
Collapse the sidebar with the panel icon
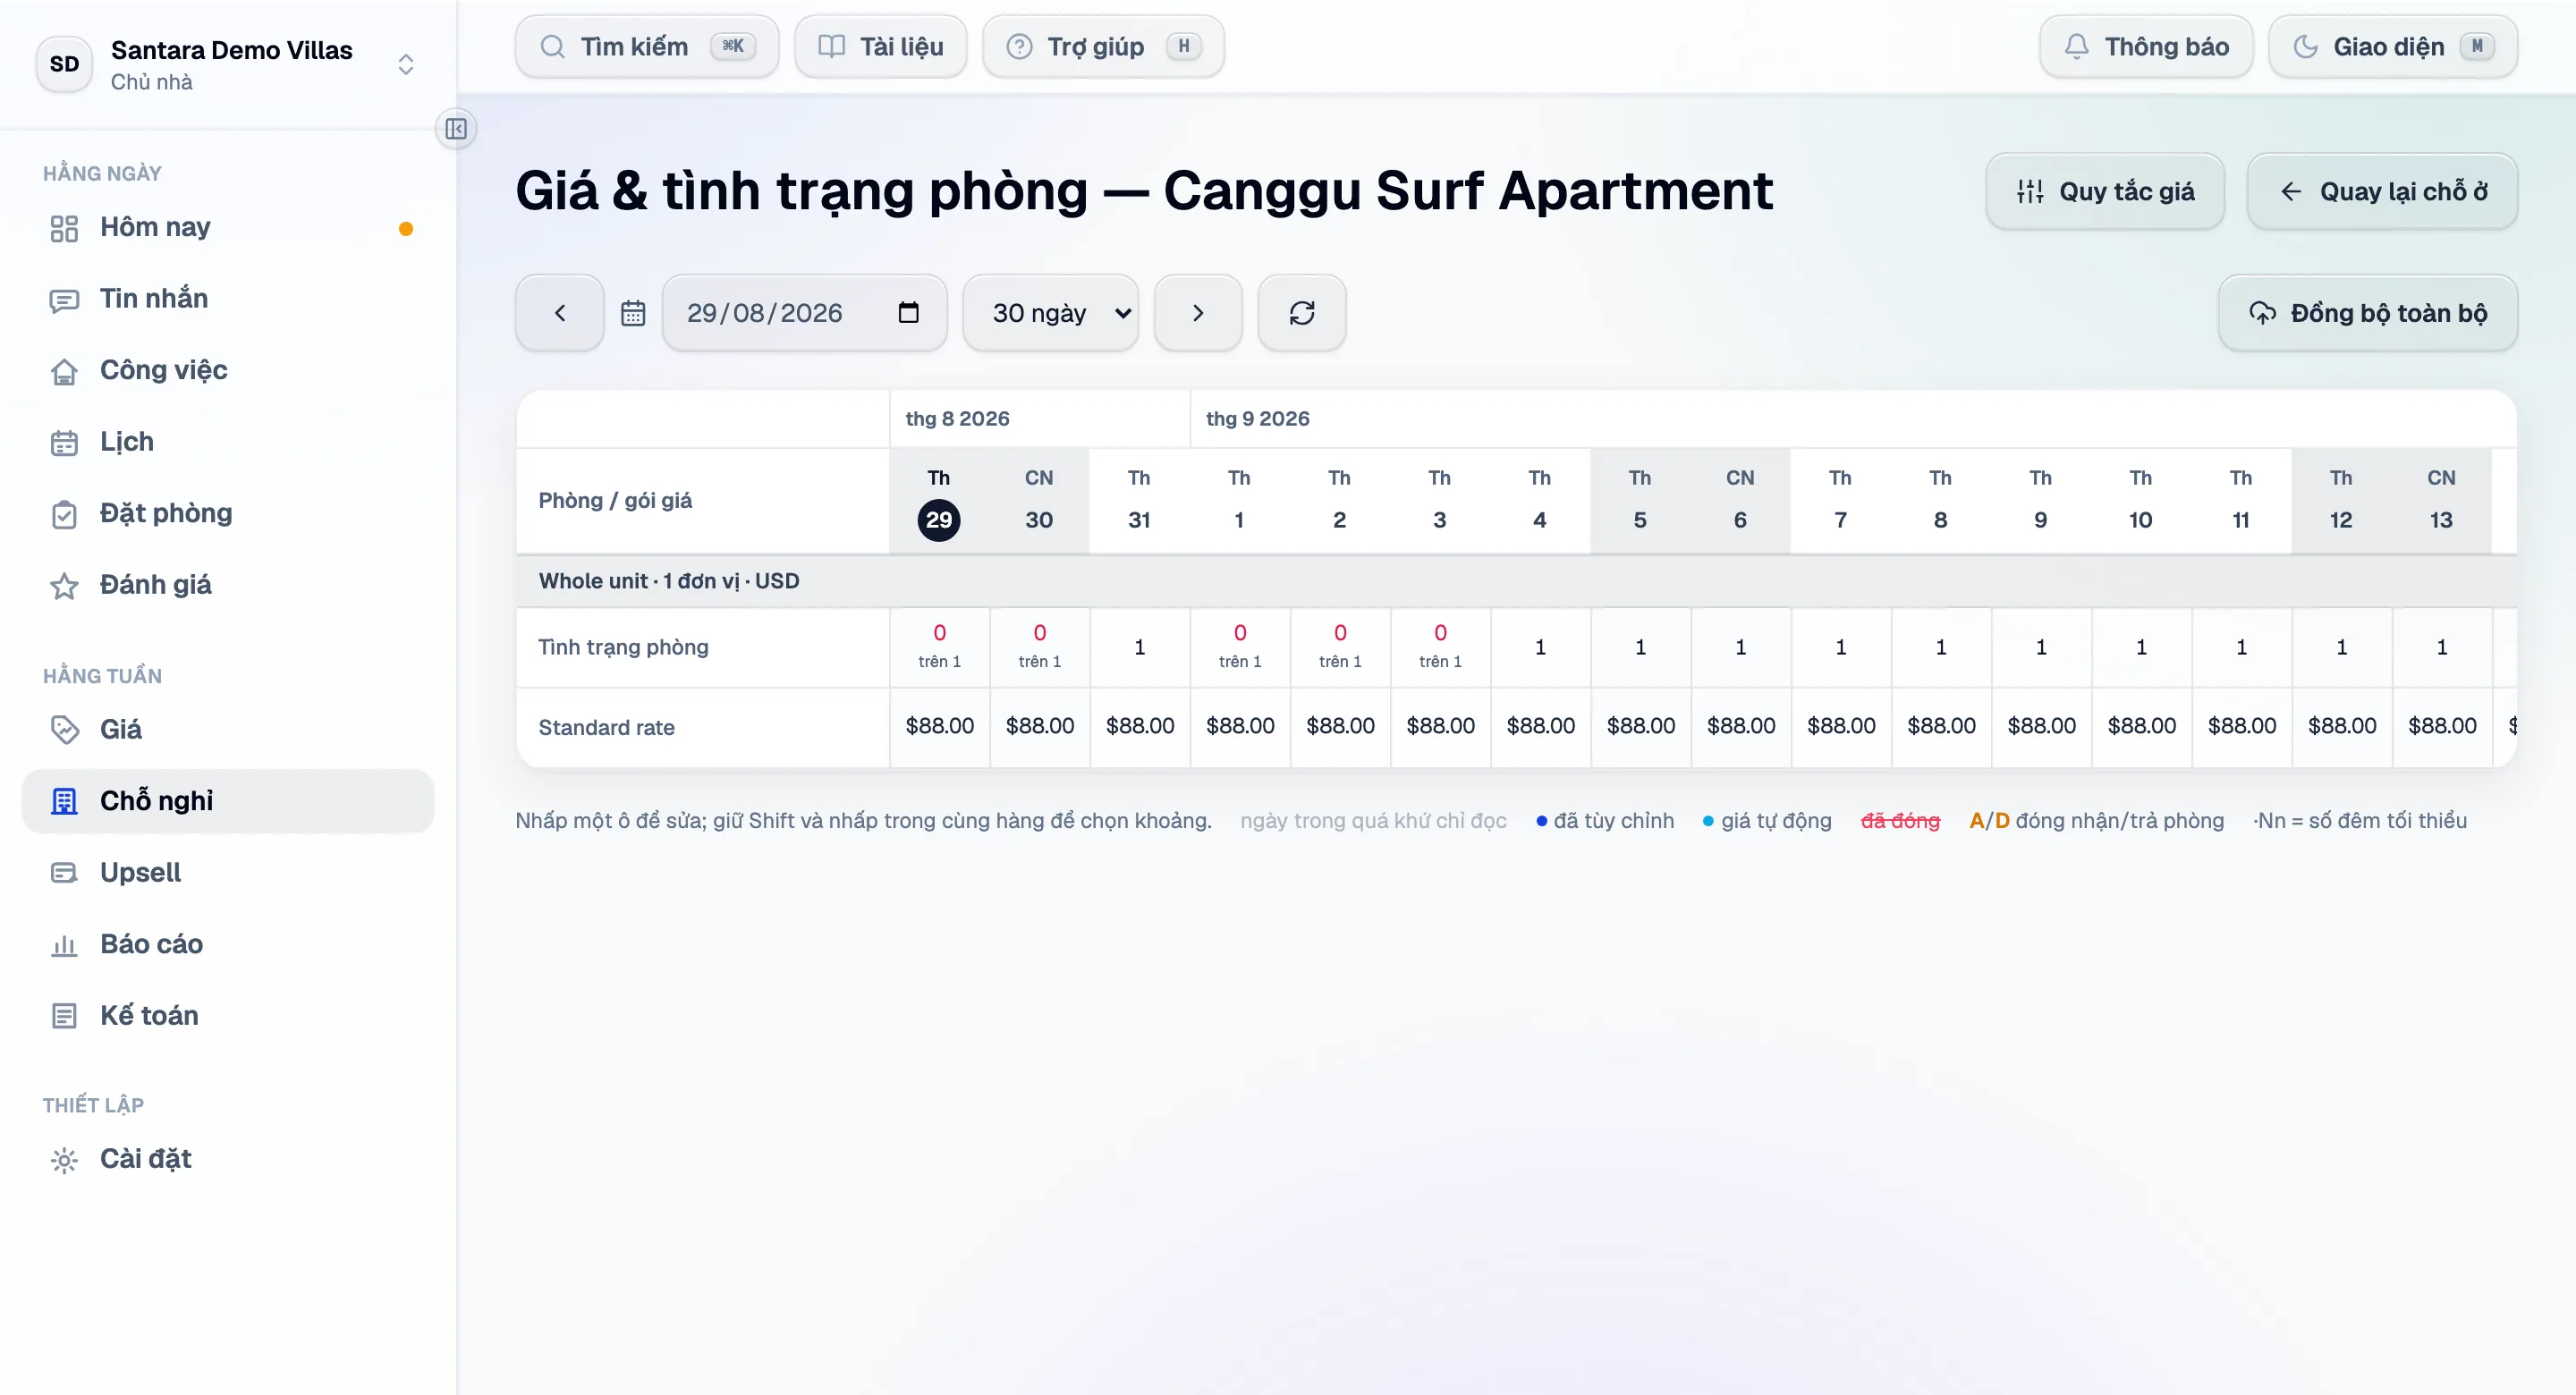point(456,129)
